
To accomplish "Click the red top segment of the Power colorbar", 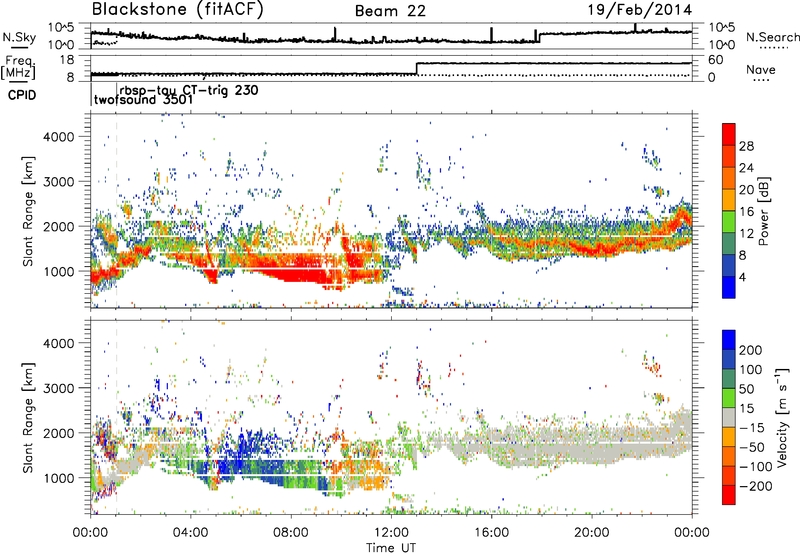I will click(729, 134).
